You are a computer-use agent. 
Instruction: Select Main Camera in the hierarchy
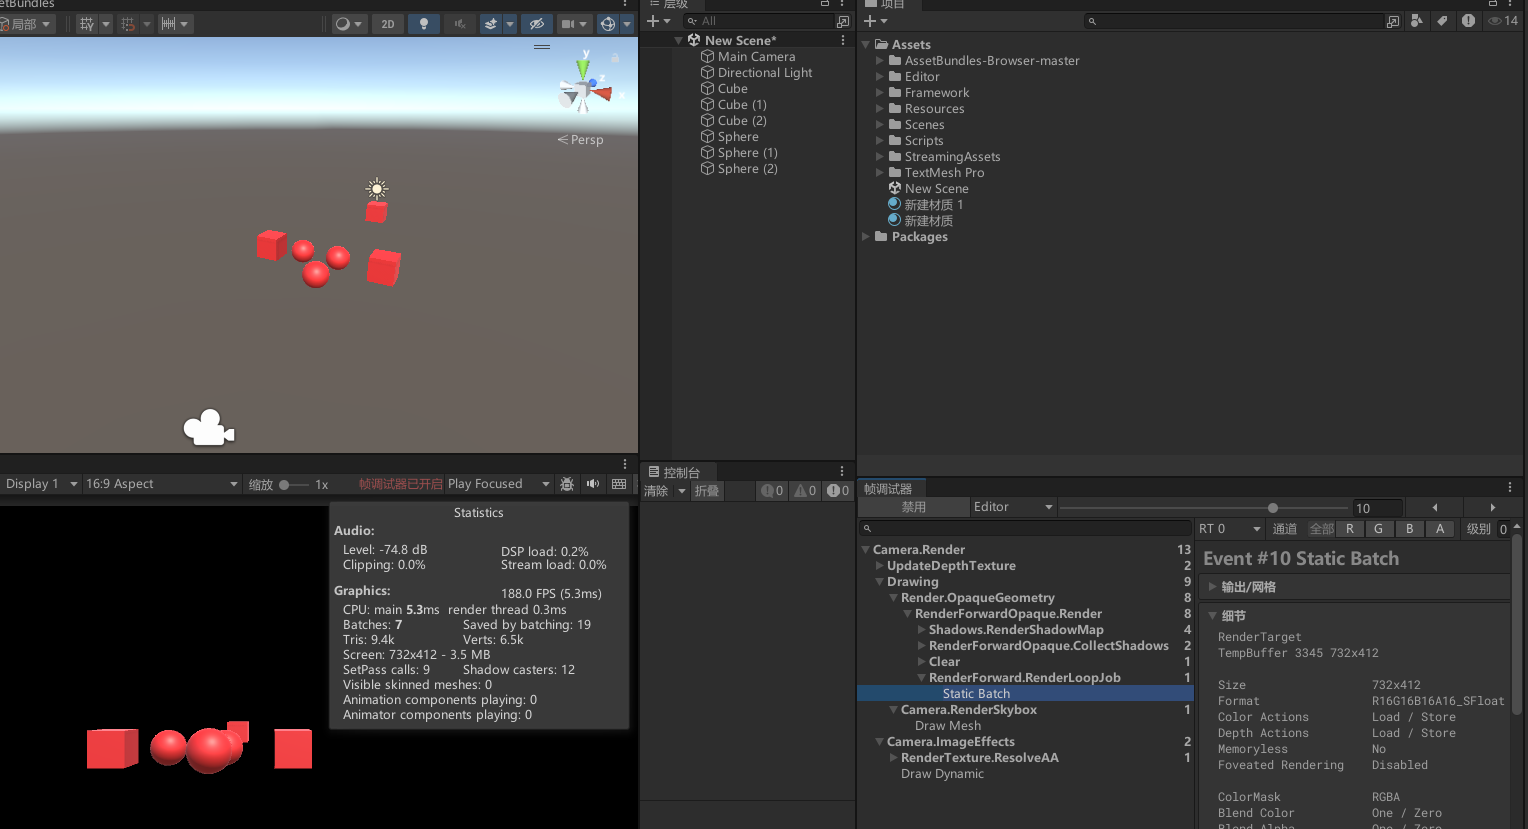pyautogui.click(x=756, y=57)
